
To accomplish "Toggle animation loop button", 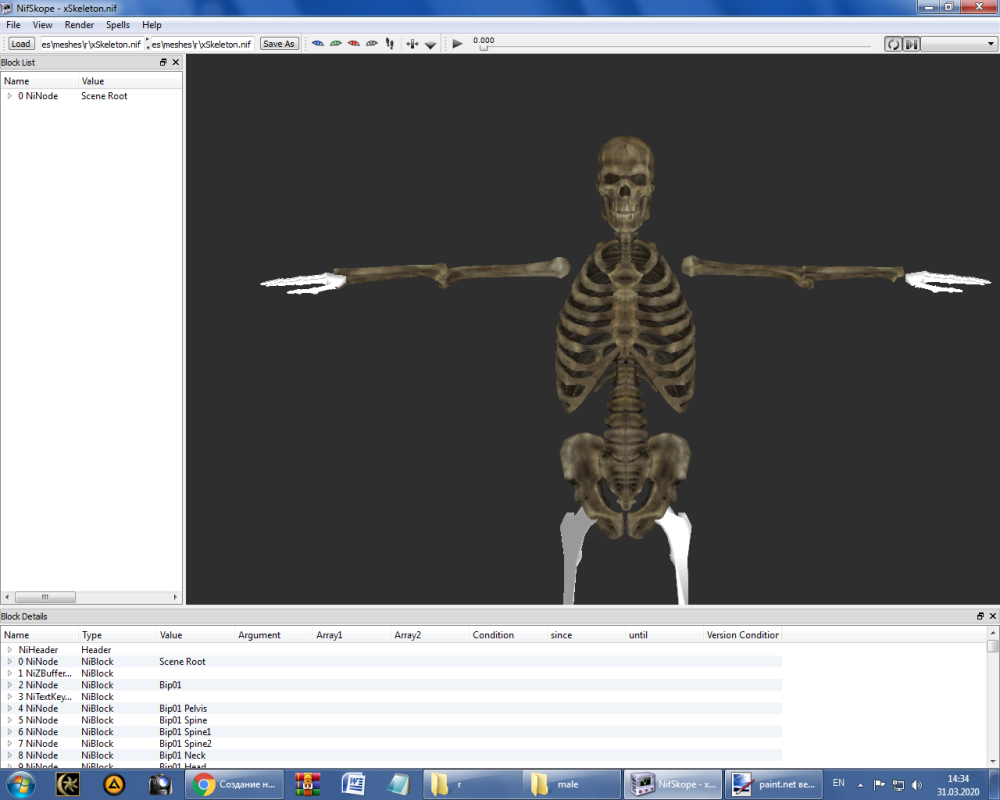I will pos(893,43).
